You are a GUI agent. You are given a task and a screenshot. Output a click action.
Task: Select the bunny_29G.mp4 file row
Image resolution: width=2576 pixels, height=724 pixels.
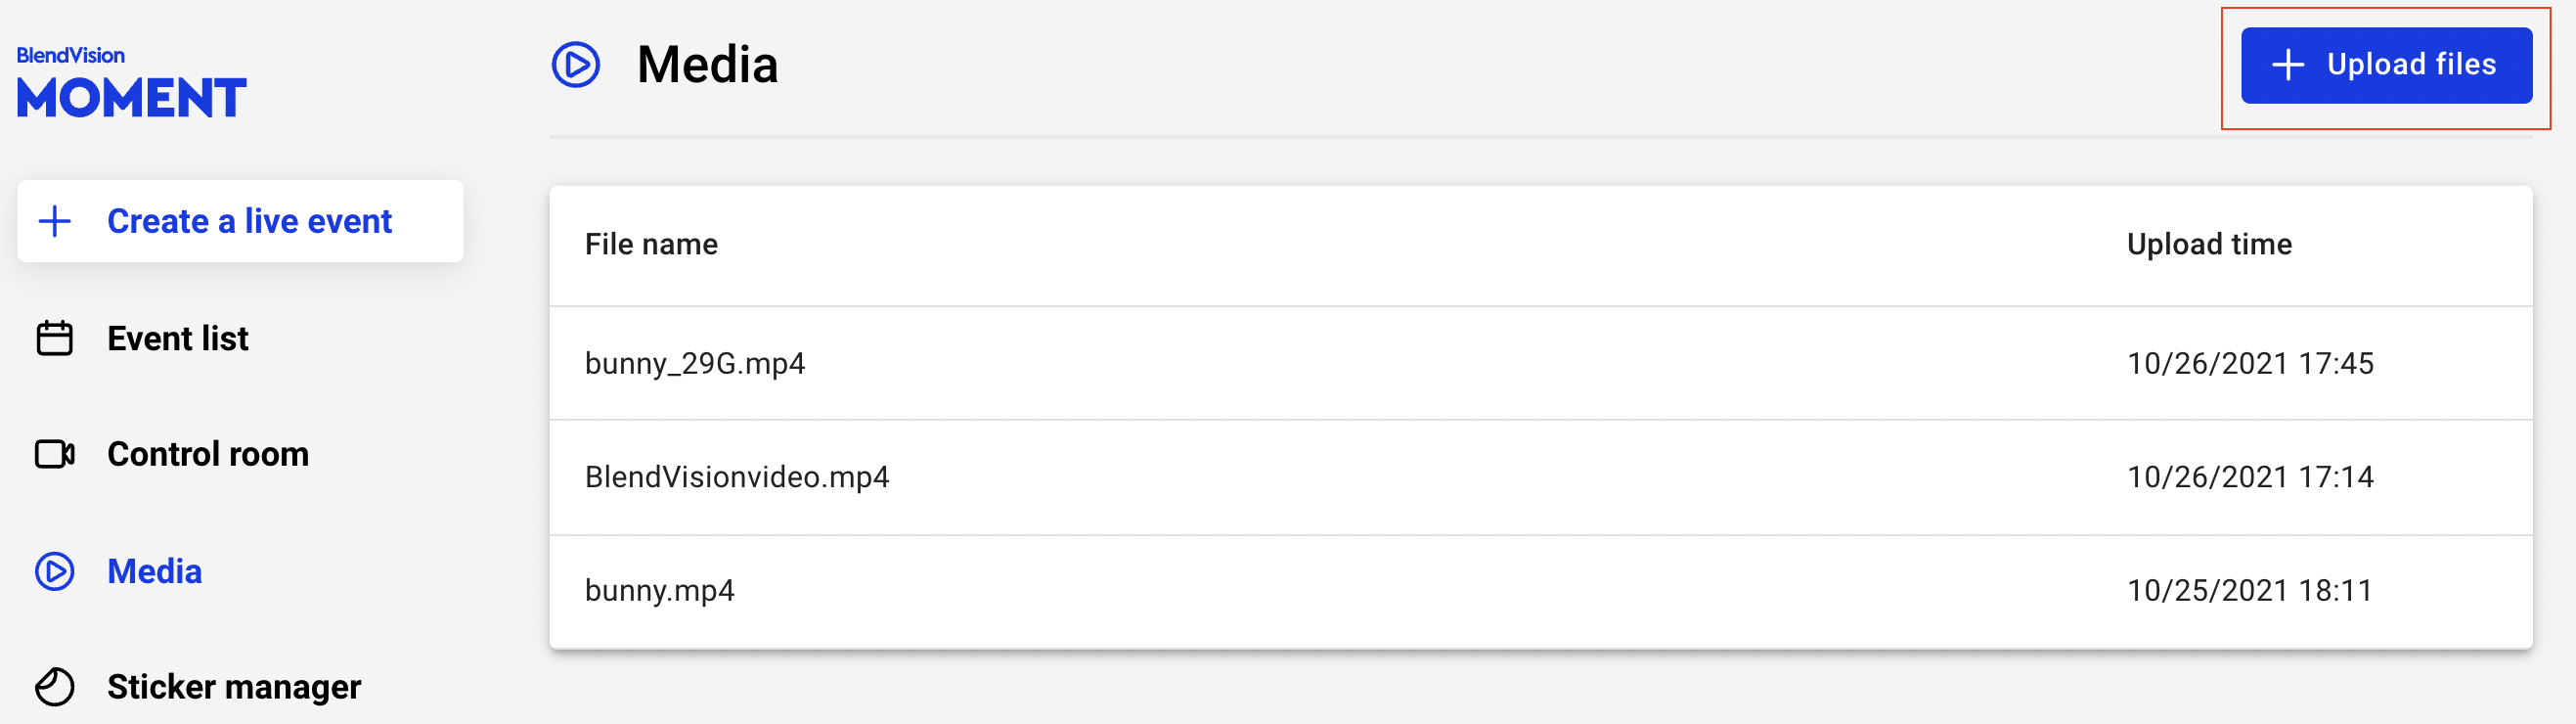(x=695, y=363)
